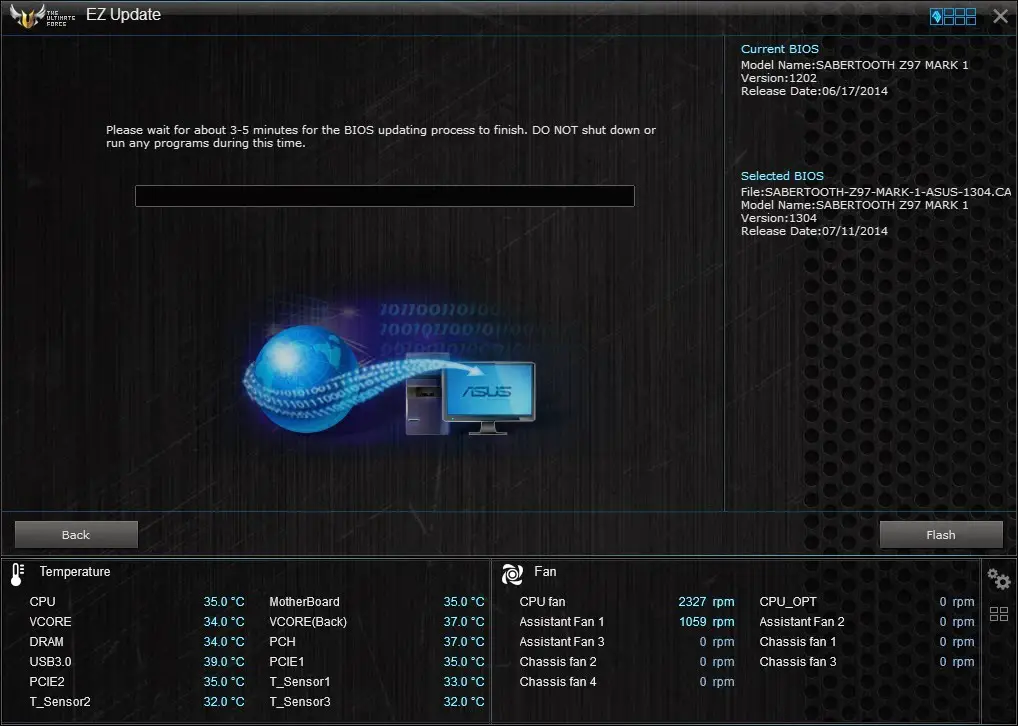
Task: Click the 2327 rpm reading
Action: point(706,601)
